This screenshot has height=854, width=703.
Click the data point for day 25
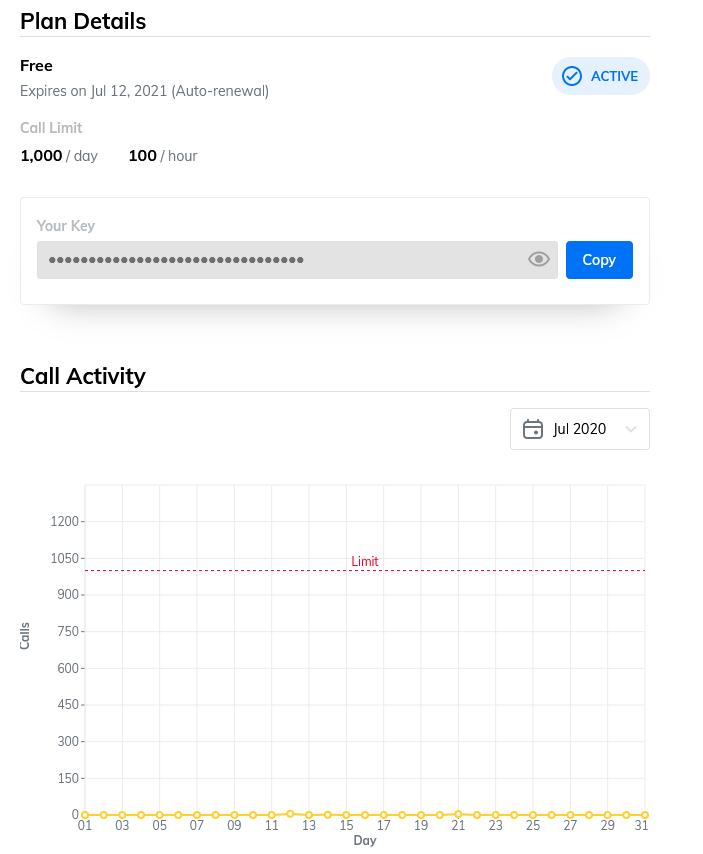pos(533,815)
